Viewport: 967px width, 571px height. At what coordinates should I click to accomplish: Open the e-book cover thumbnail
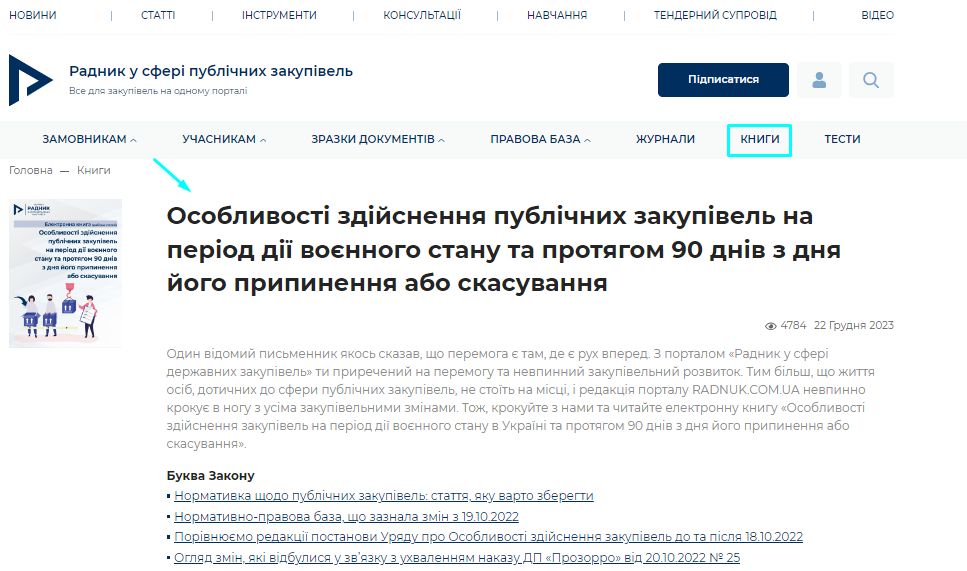pos(66,273)
